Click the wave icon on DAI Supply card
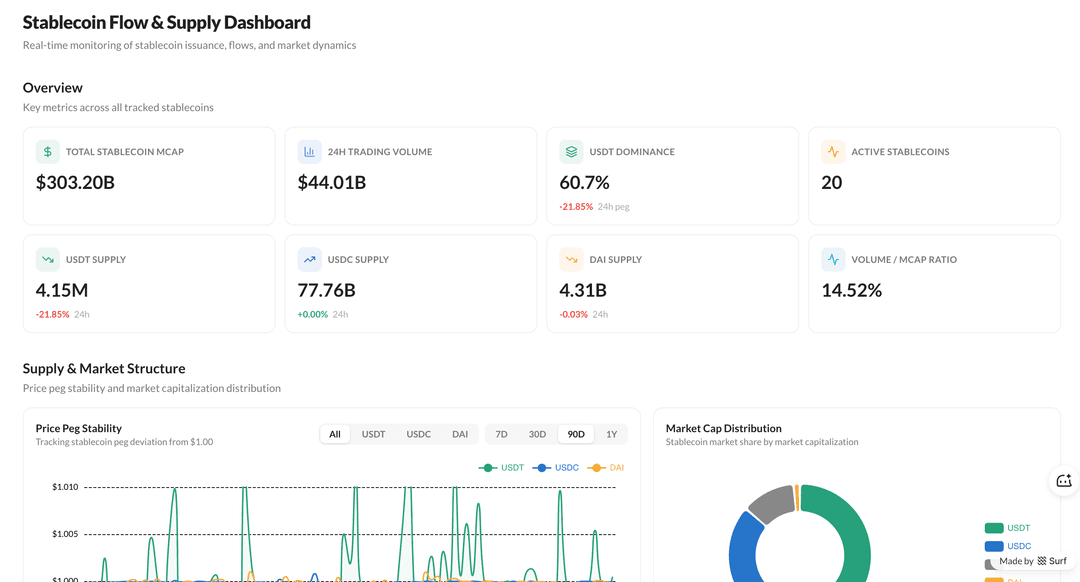 click(570, 258)
